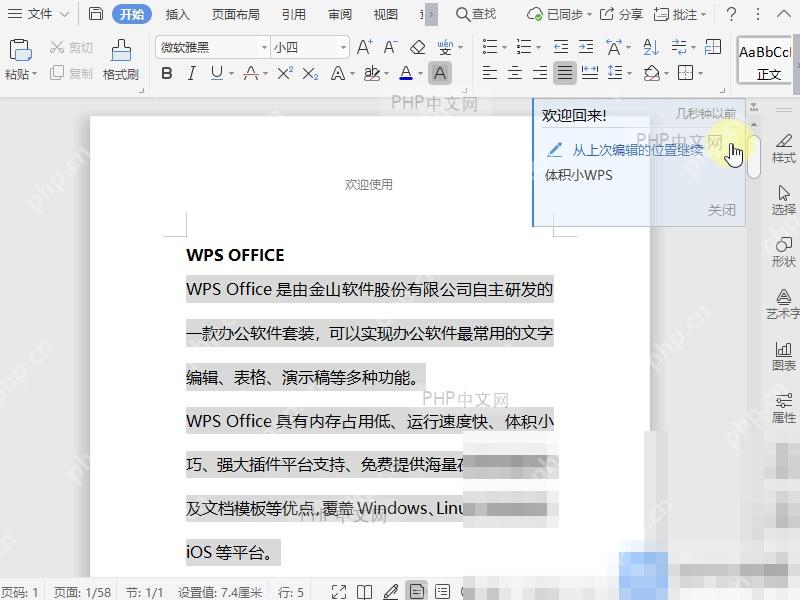The width and height of the screenshot is (800, 600).
Task: Apply text highlight color ab icon
Action: pyautogui.click(x=371, y=73)
